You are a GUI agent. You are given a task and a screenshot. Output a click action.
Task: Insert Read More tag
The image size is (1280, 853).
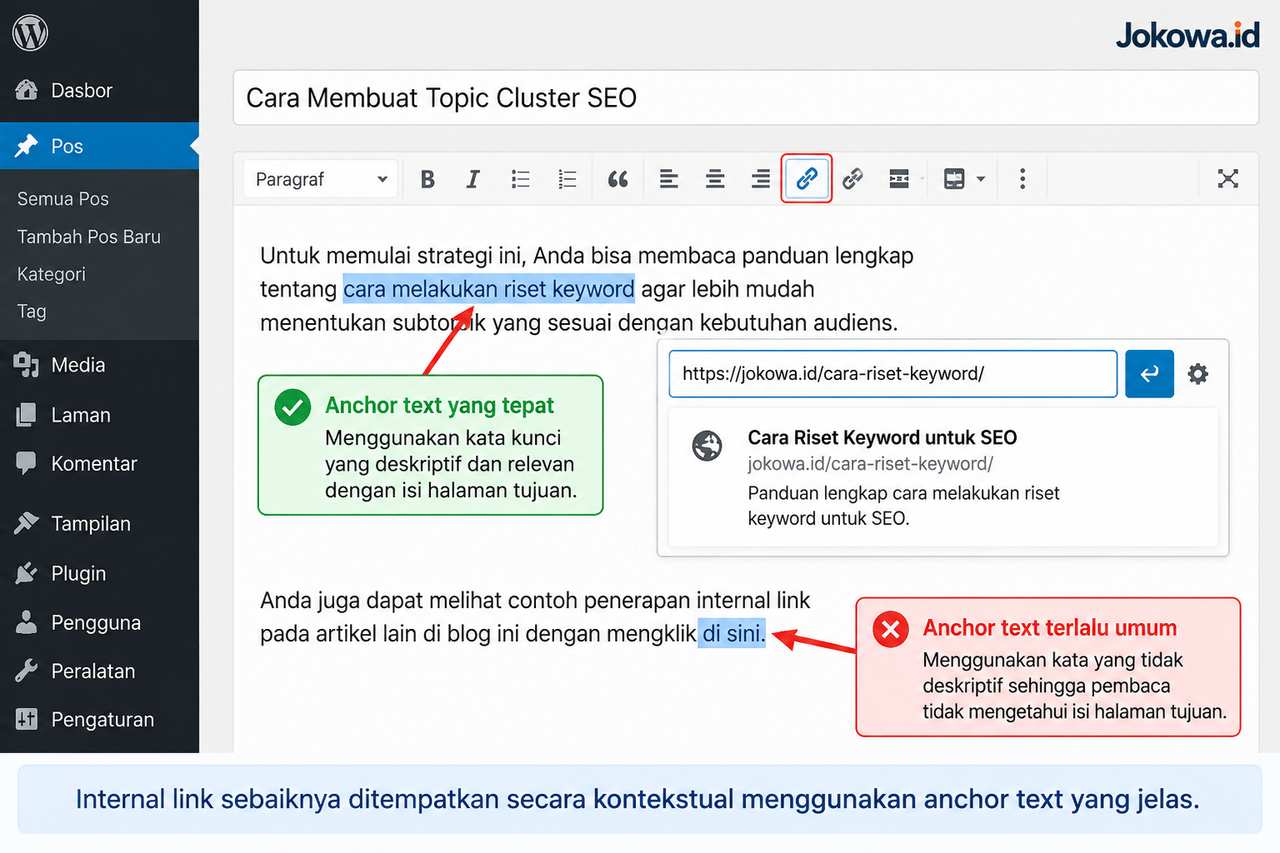(899, 179)
